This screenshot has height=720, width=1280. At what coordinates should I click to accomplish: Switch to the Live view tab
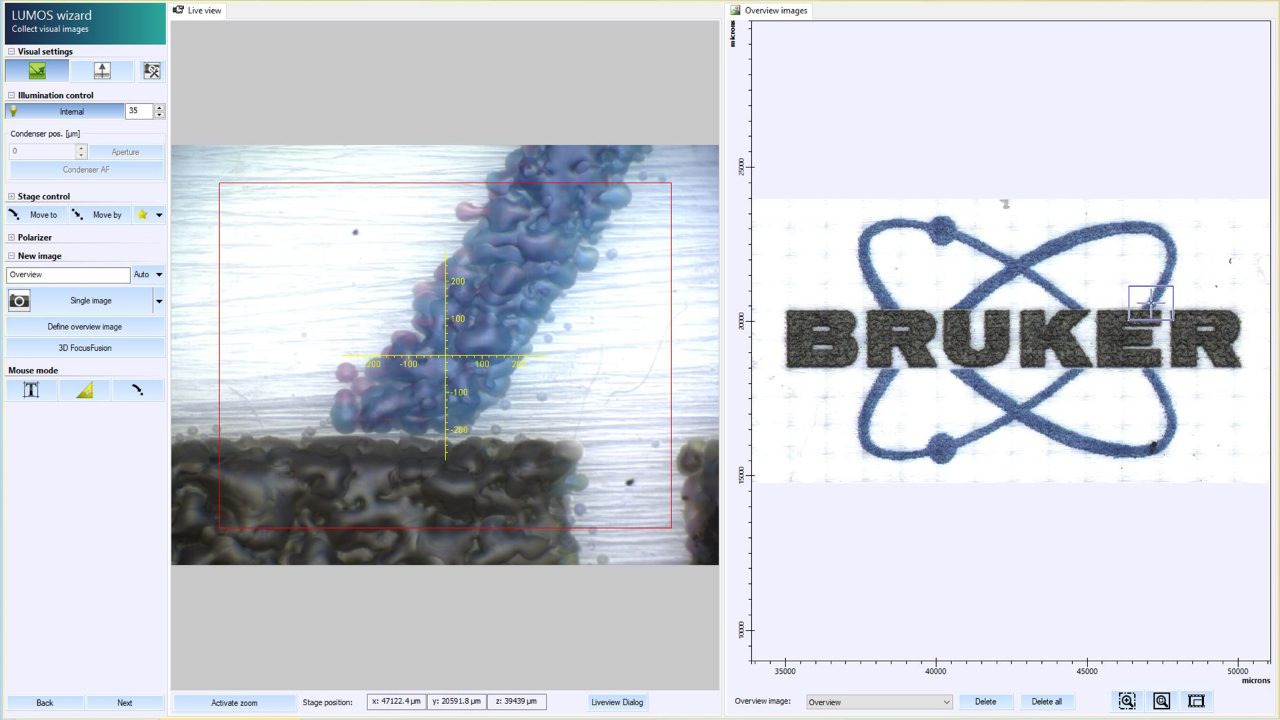[198, 10]
